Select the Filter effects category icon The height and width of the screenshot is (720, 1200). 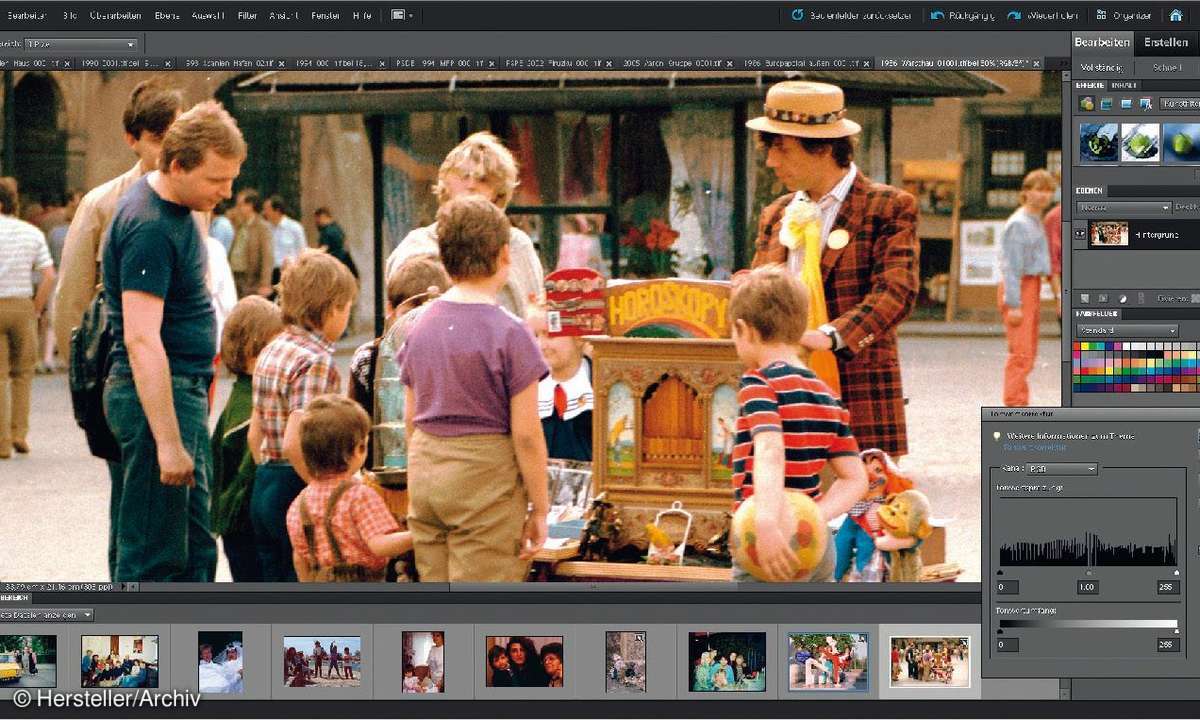tap(1087, 103)
